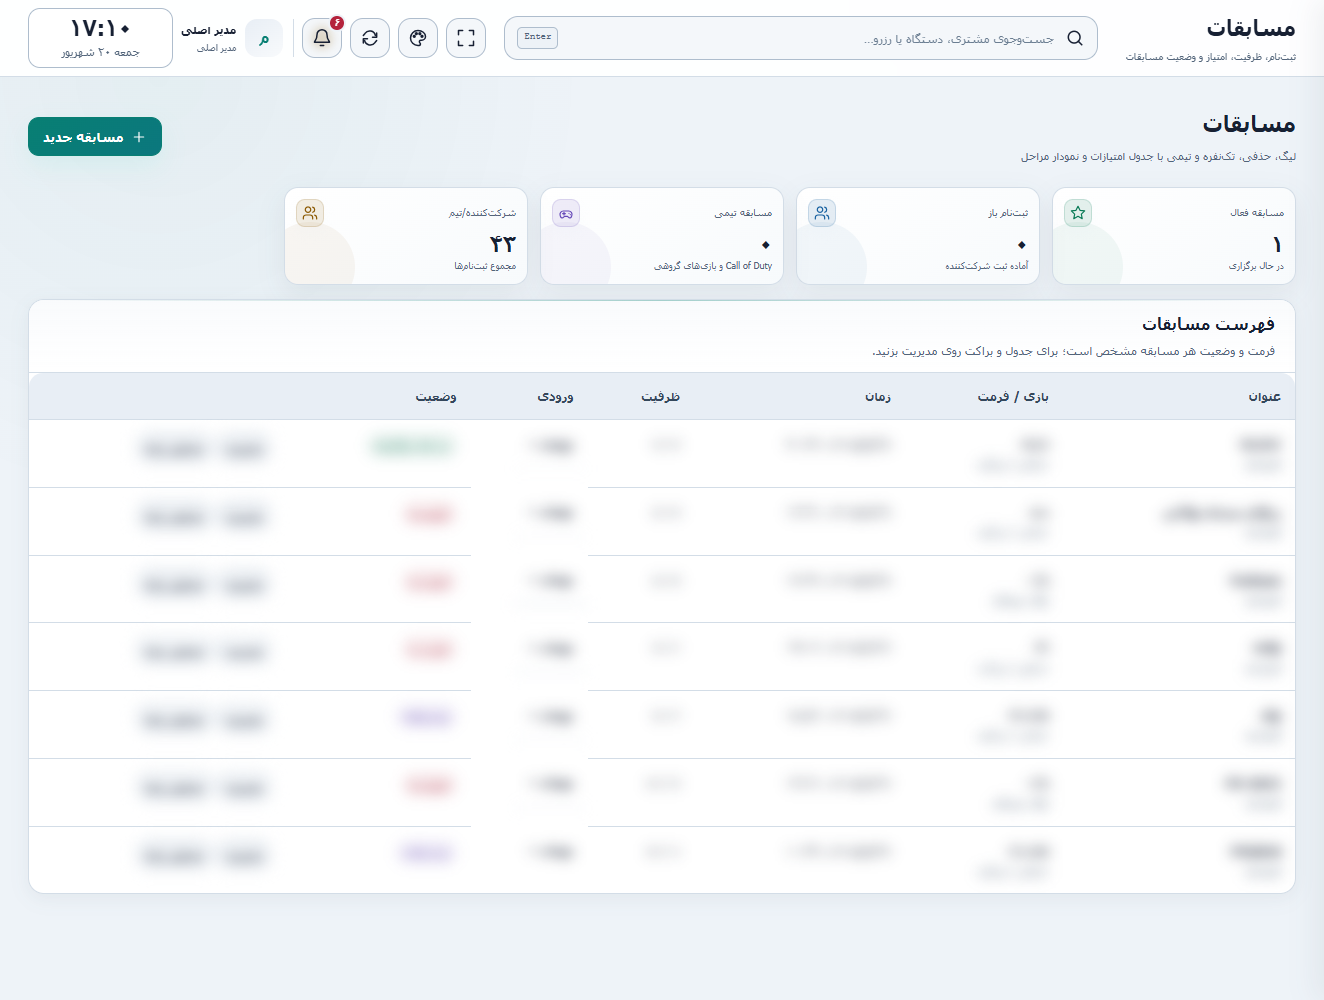Click the 17:10 clock display
The image size is (1324, 1000).
100,29
